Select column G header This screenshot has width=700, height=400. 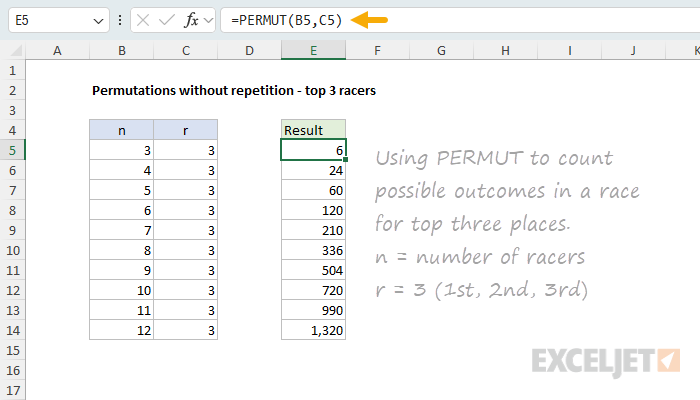[x=441, y=50]
